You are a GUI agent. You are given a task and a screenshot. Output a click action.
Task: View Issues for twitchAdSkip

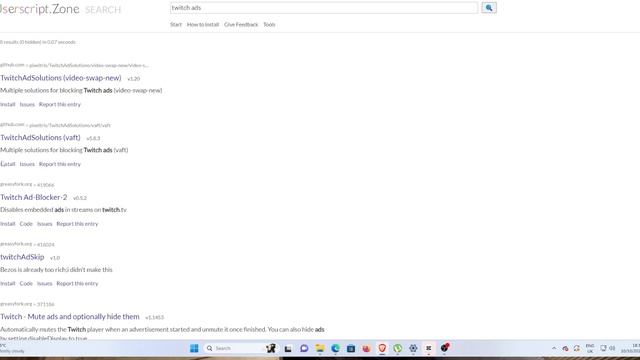click(x=44, y=283)
